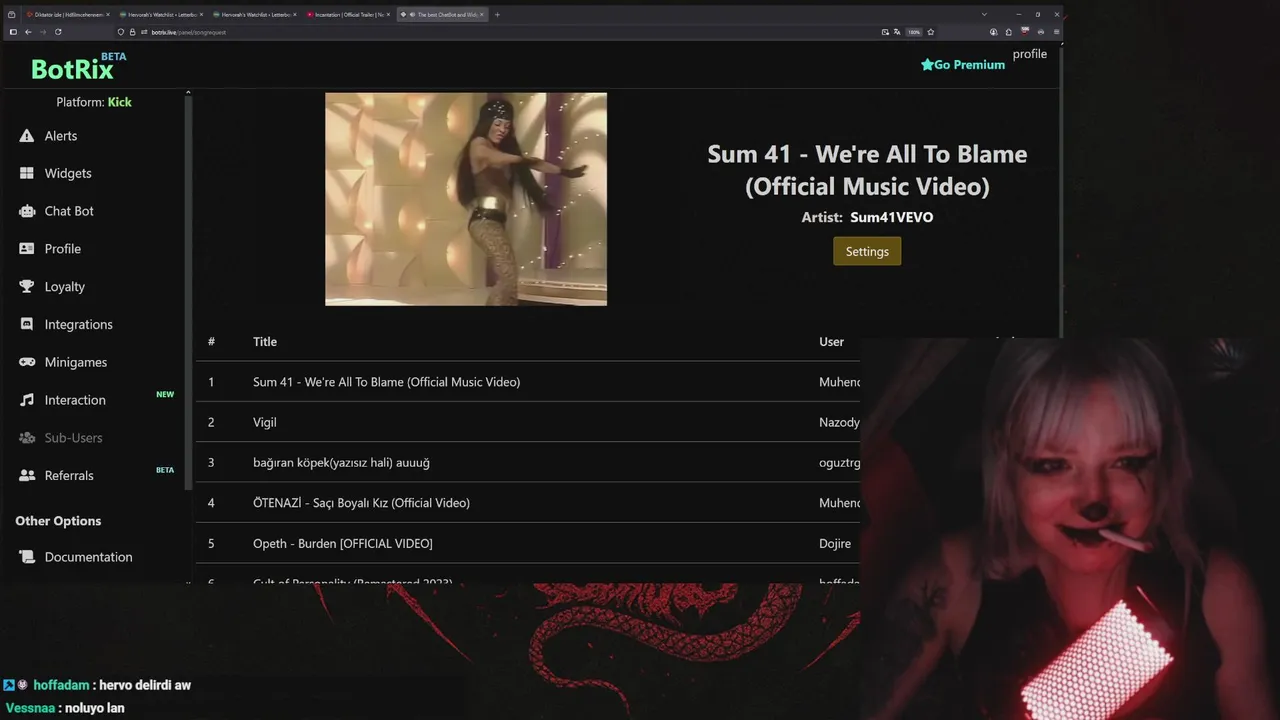Click the browser back arrow
Viewport: 1280px width, 720px height.
(28, 32)
